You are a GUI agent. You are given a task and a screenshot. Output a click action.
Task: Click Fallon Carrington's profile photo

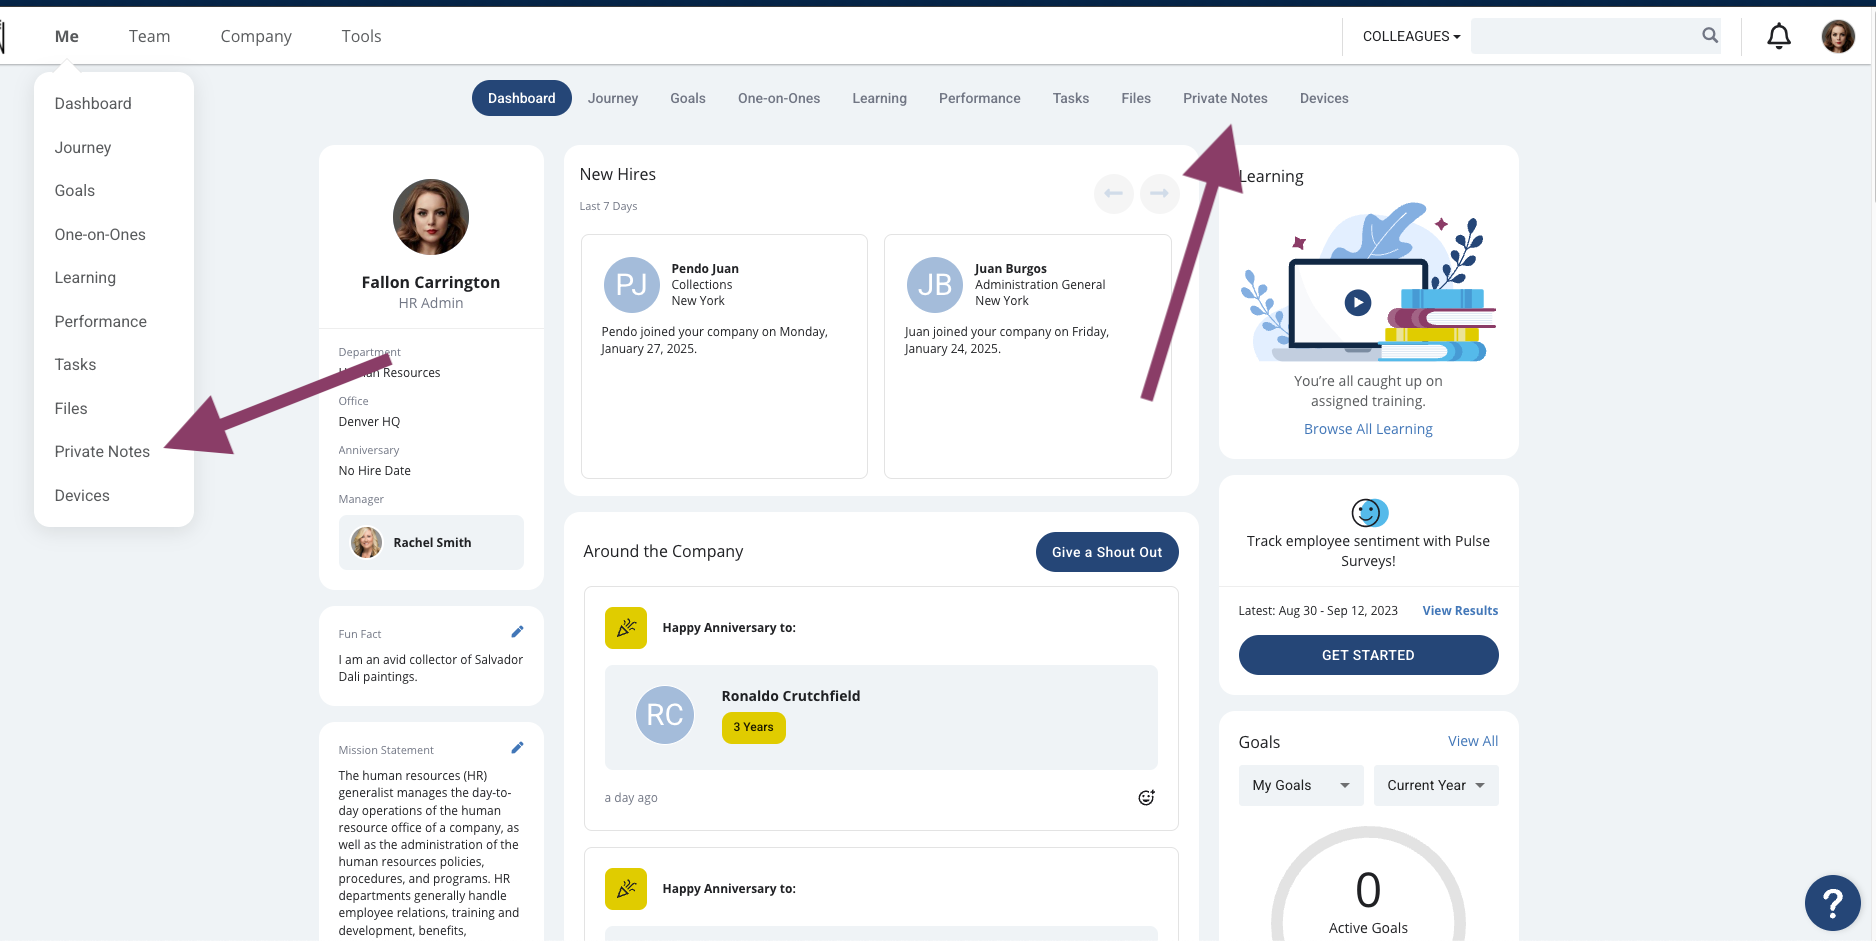(x=431, y=217)
